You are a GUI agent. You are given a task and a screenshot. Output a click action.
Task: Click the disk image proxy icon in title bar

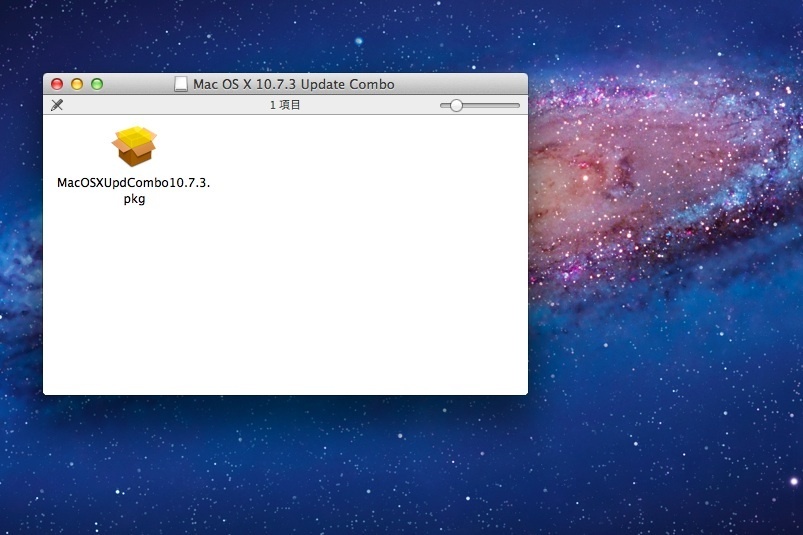(x=181, y=84)
